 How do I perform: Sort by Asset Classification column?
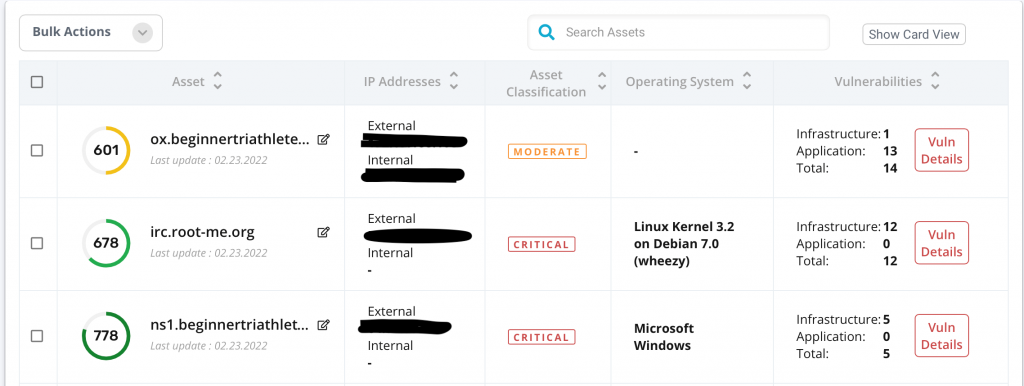click(x=601, y=82)
